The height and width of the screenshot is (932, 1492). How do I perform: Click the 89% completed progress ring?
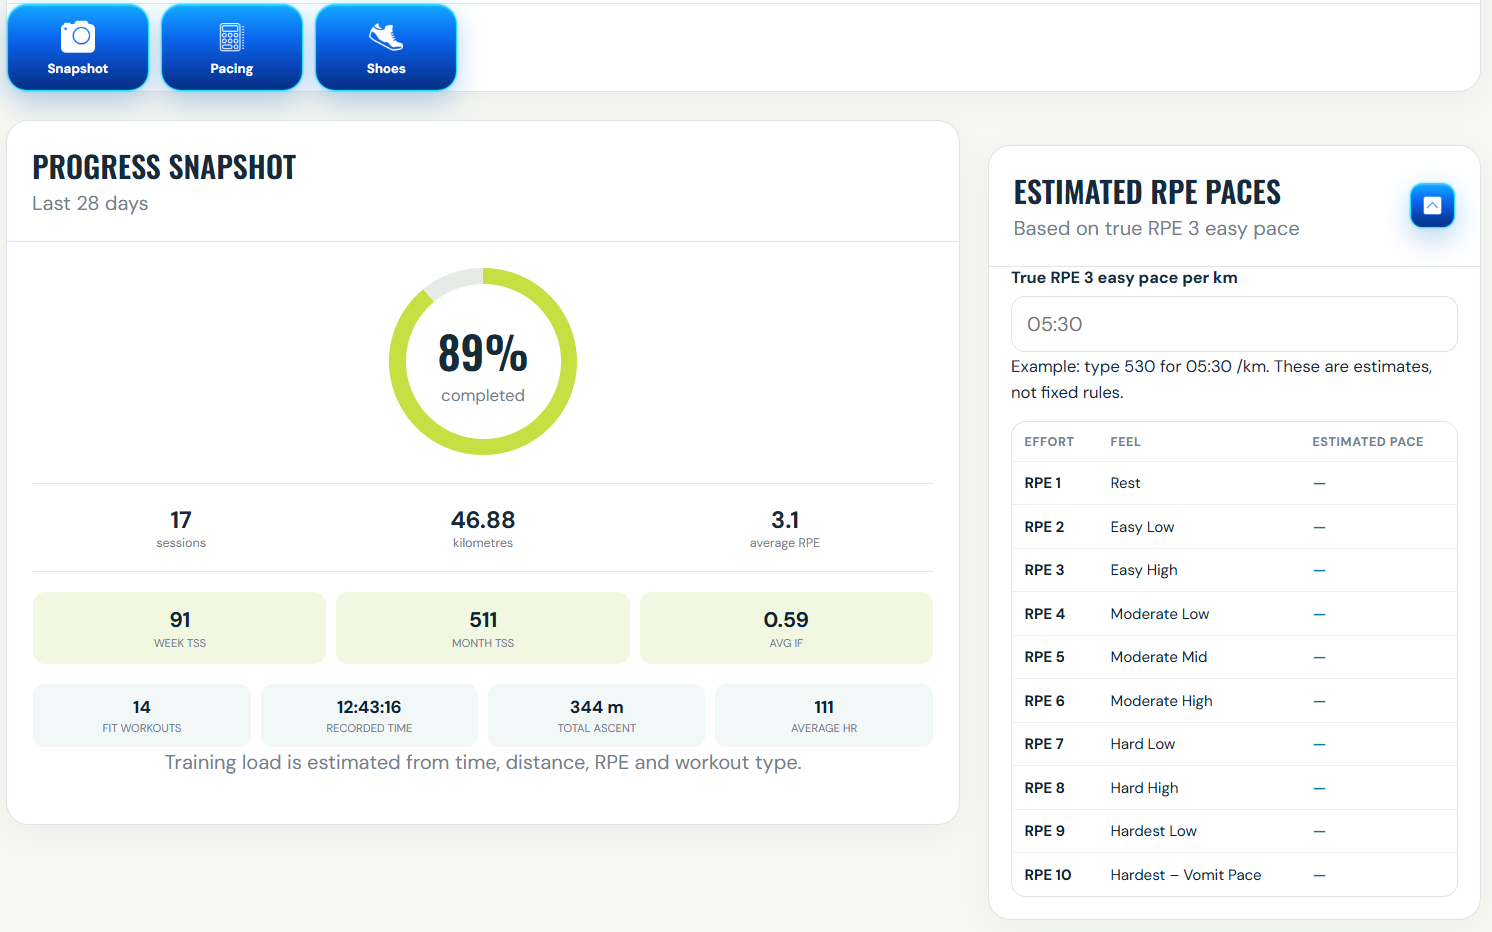tap(483, 361)
